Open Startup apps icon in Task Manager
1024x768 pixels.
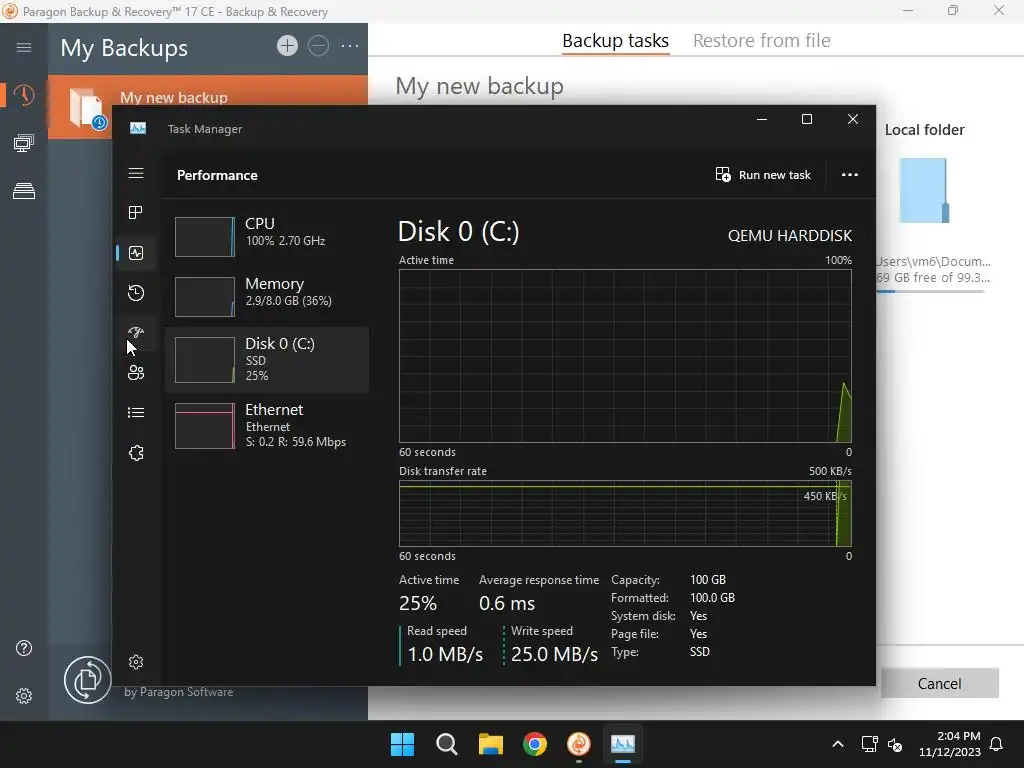pyautogui.click(x=136, y=332)
